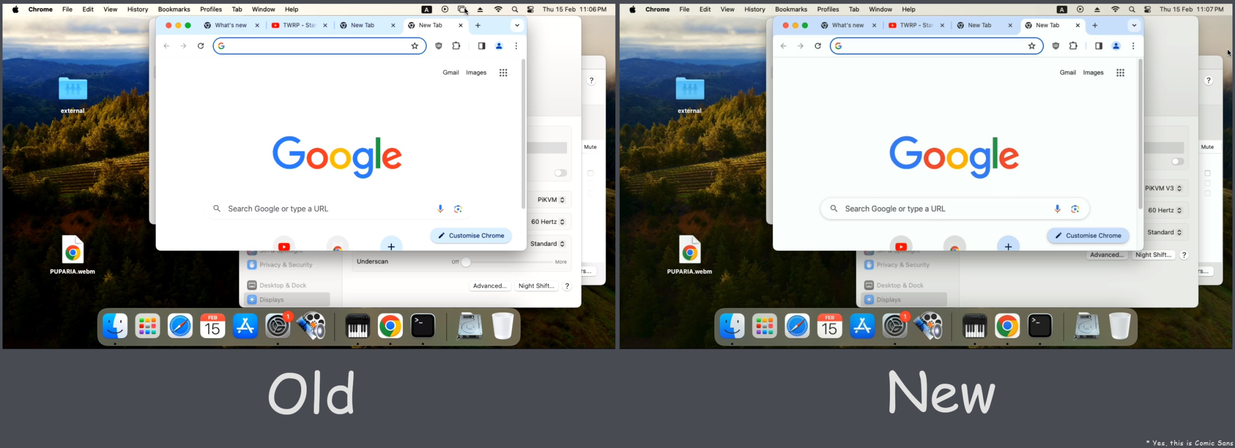Viewport: 1235px width, 448px height.
Task: Switch to the TWRP tab in New screenshot
Action: (911, 25)
